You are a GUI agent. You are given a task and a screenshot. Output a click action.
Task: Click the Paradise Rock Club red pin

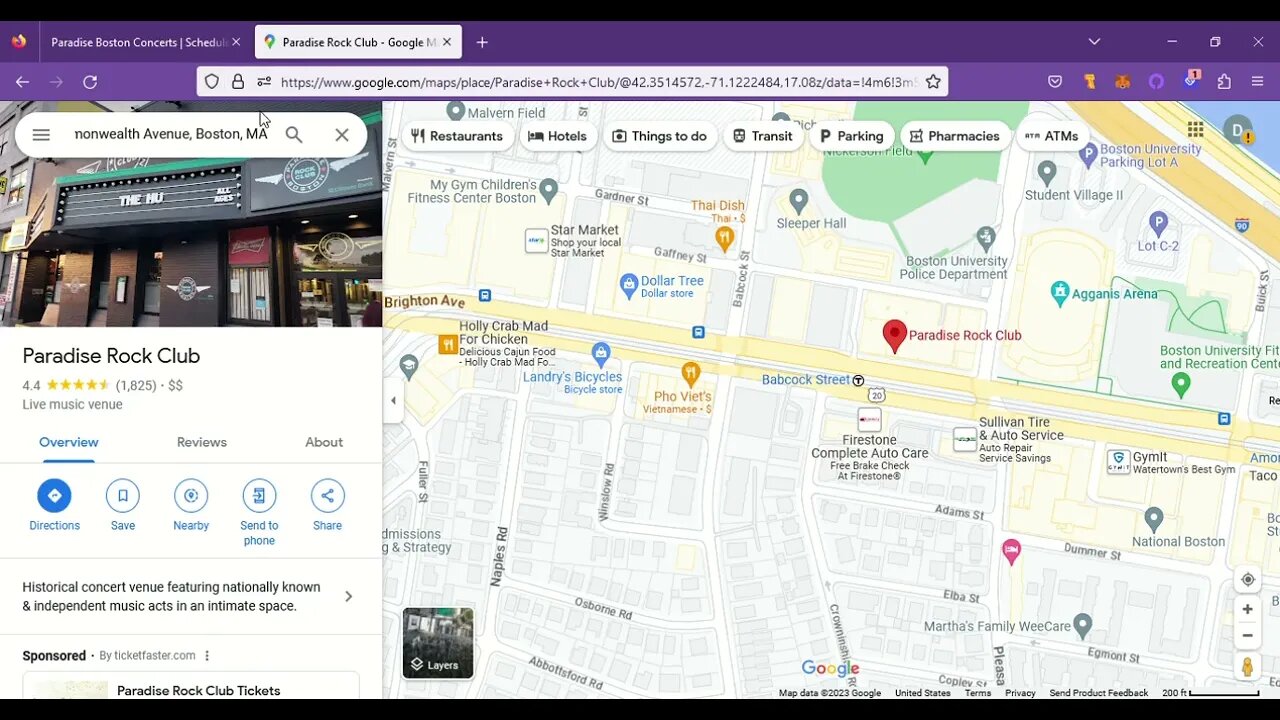(x=894, y=336)
